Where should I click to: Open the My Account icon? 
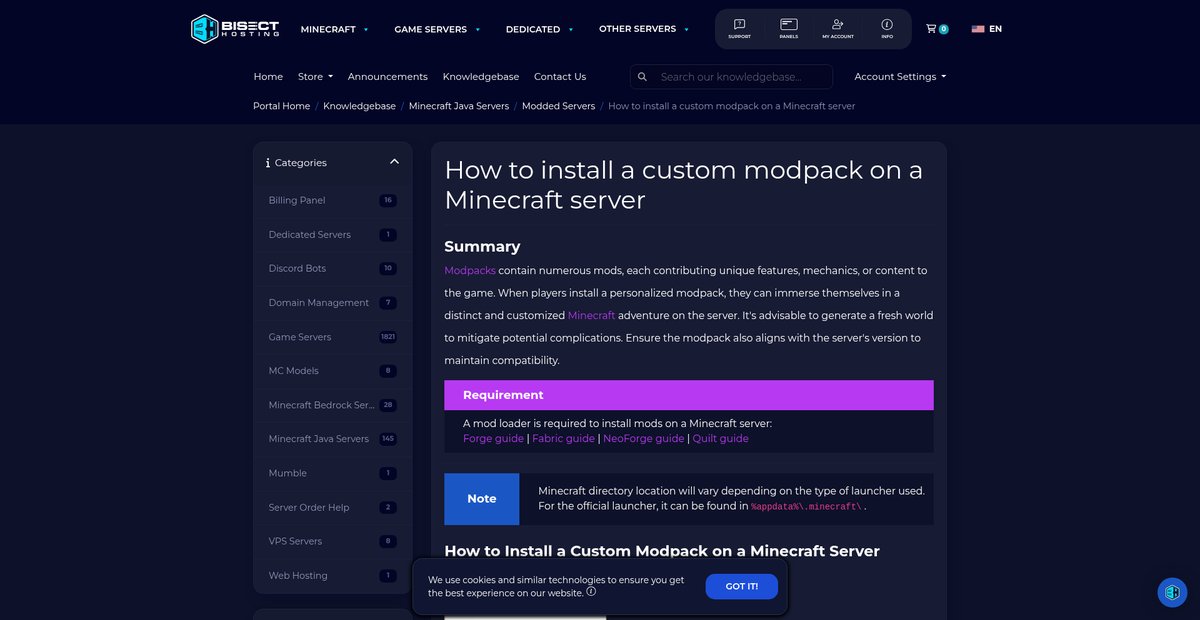point(838,28)
